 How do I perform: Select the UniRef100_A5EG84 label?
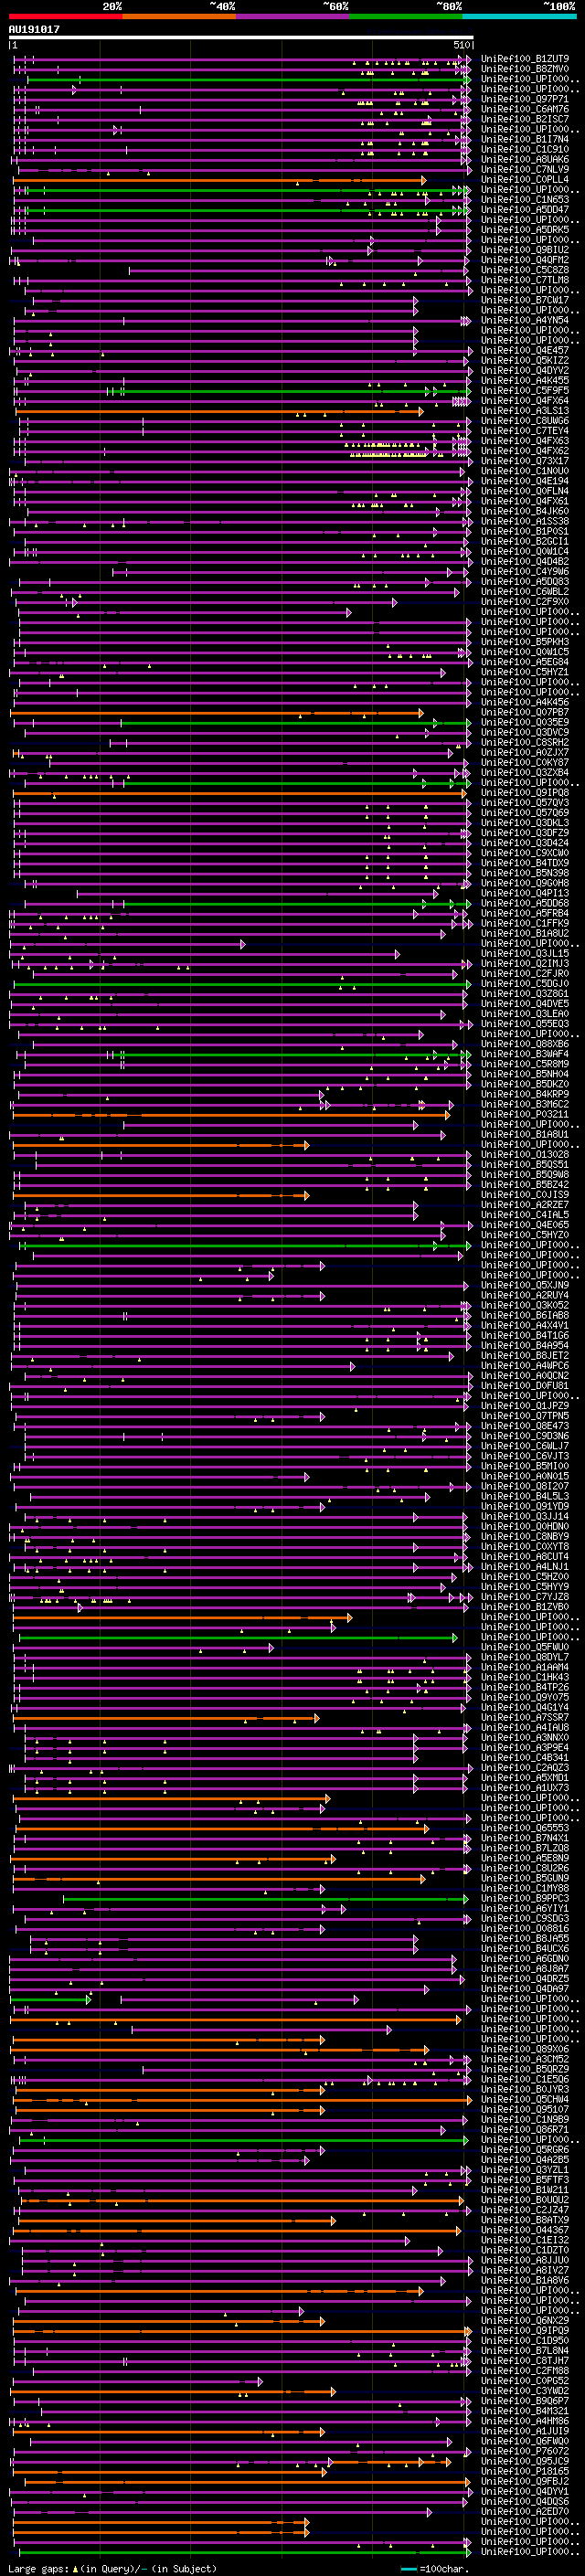[525, 662]
